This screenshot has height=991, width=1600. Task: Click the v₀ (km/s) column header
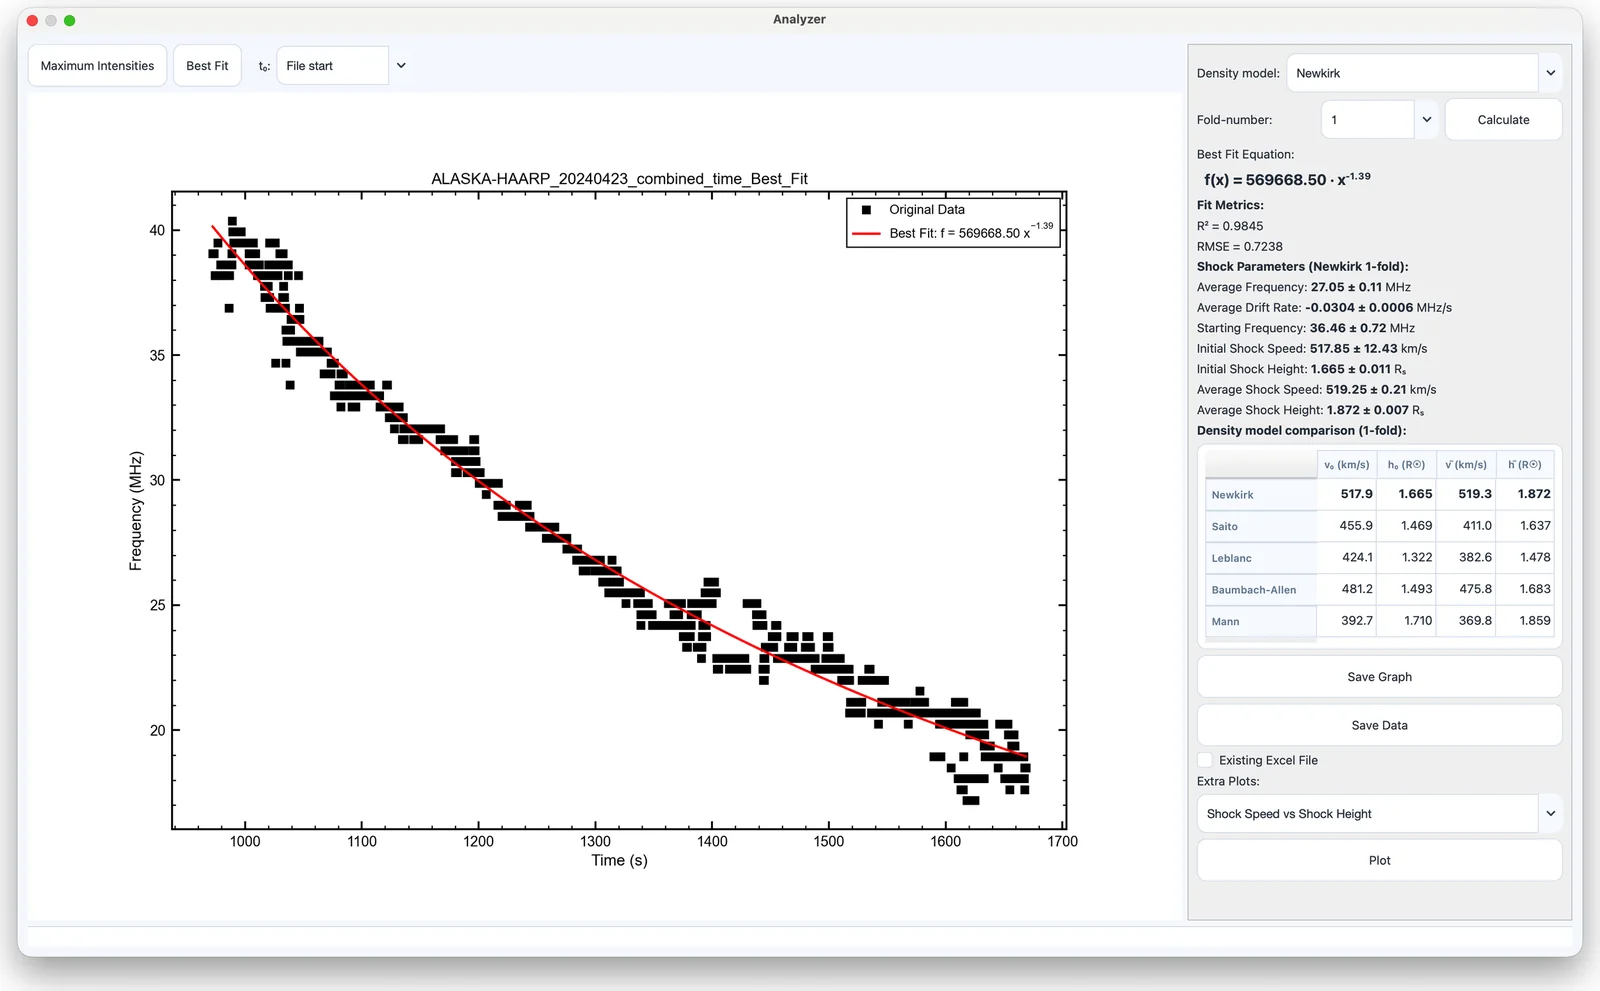click(1347, 465)
